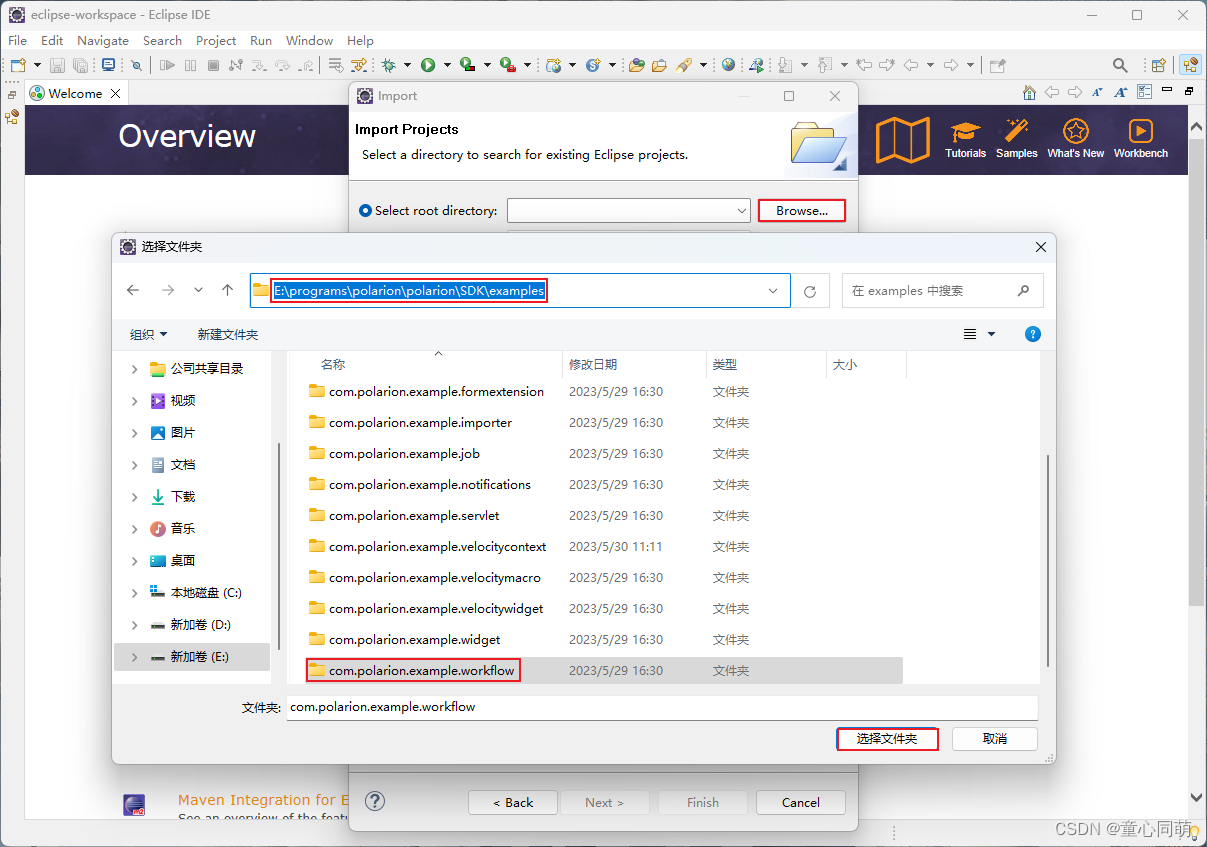Screen dimensions: 1207x847
Task: Open the address bar history dropdown
Action: tap(773, 291)
